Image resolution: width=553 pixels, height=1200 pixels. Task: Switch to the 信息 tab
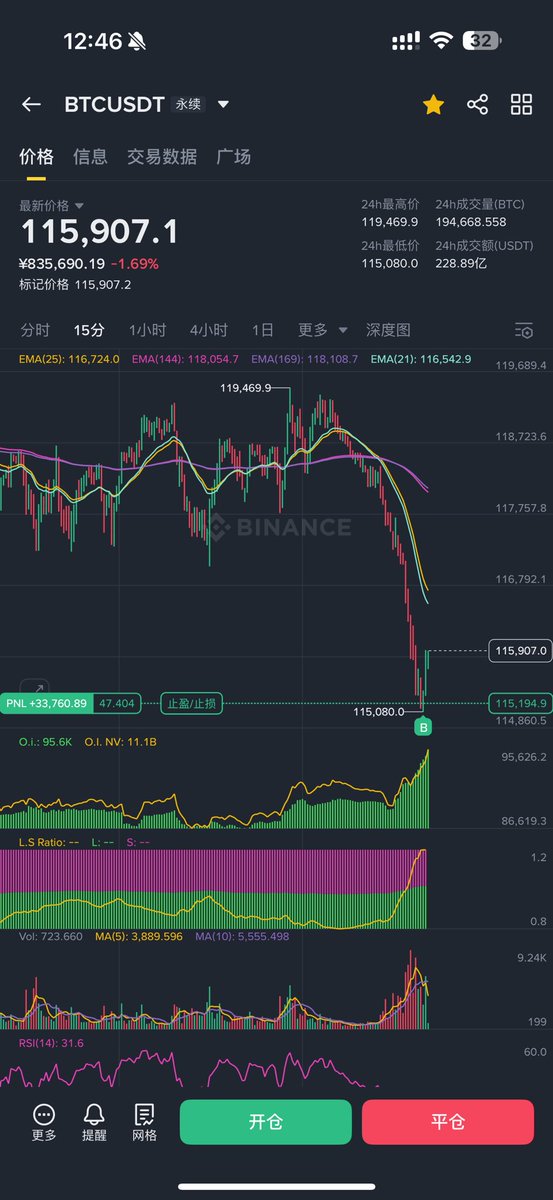point(90,157)
